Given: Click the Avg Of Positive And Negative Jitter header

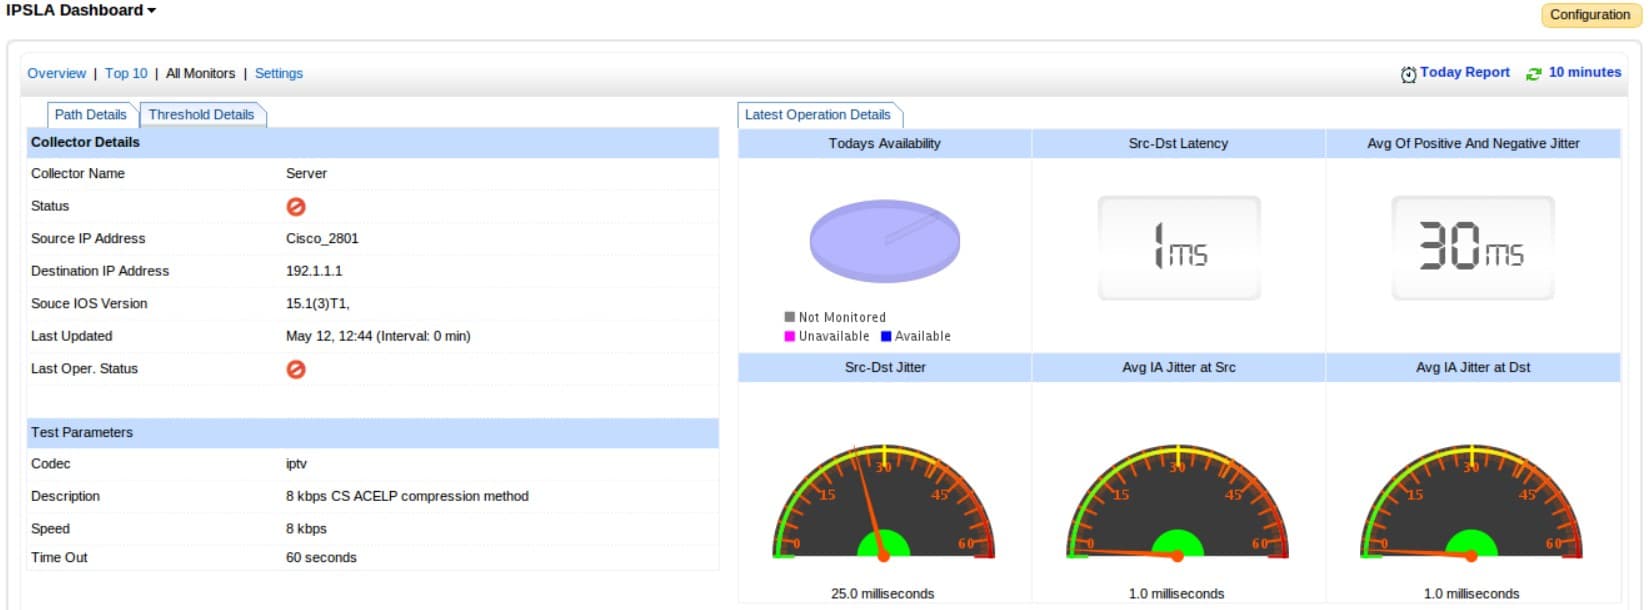Looking at the screenshot, I should pos(1473,143).
